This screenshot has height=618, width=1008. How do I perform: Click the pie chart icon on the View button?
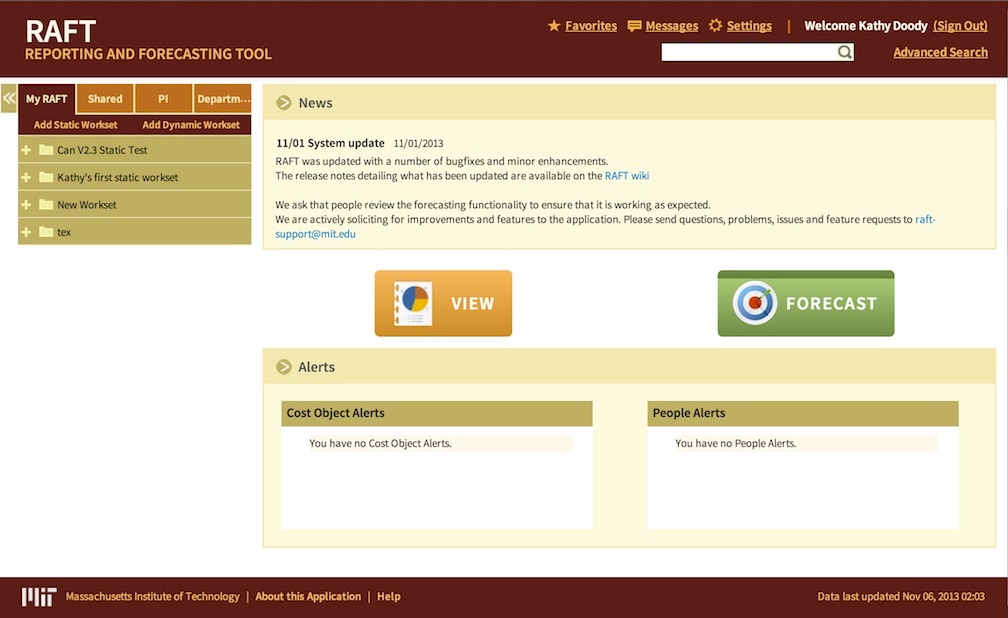tap(413, 304)
